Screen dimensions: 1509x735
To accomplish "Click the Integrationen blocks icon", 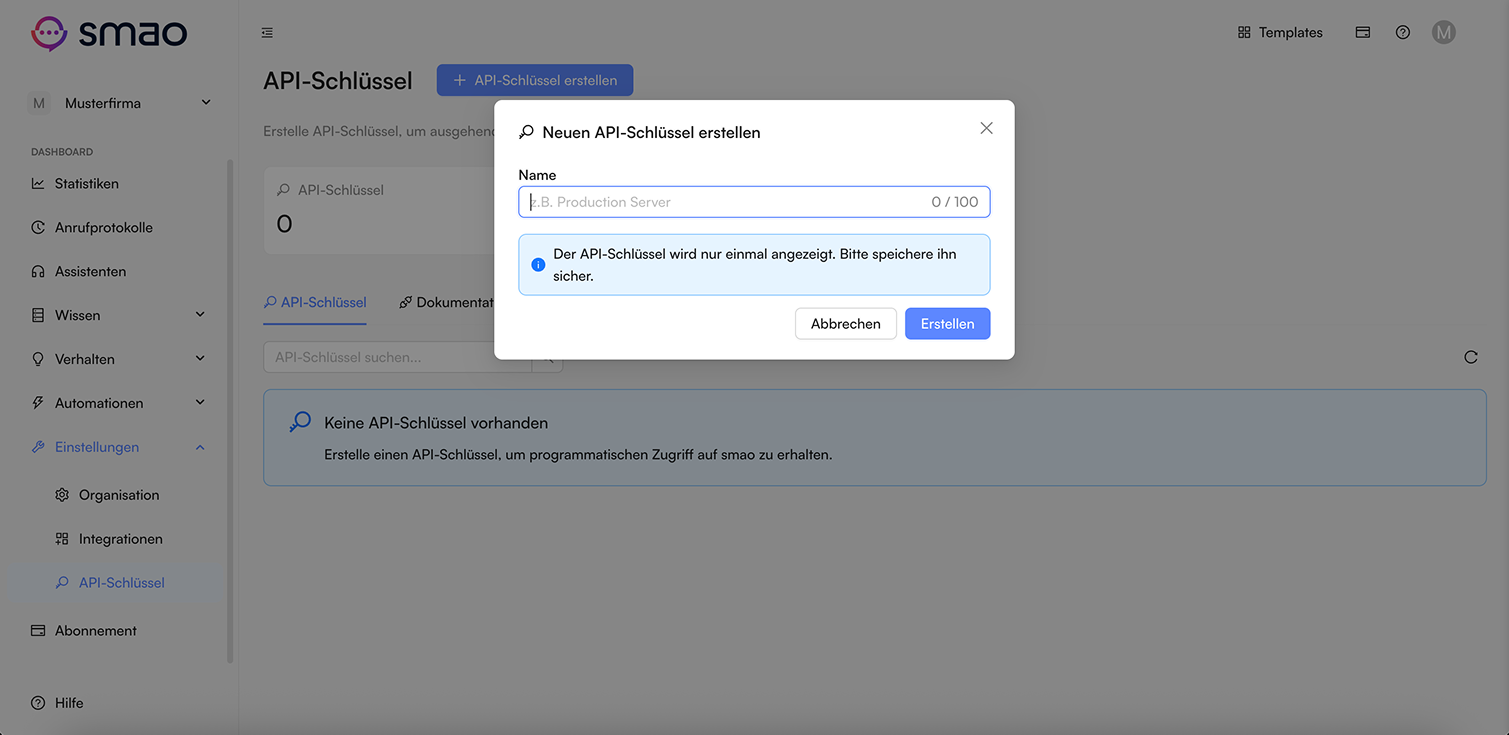I will point(62,539).
